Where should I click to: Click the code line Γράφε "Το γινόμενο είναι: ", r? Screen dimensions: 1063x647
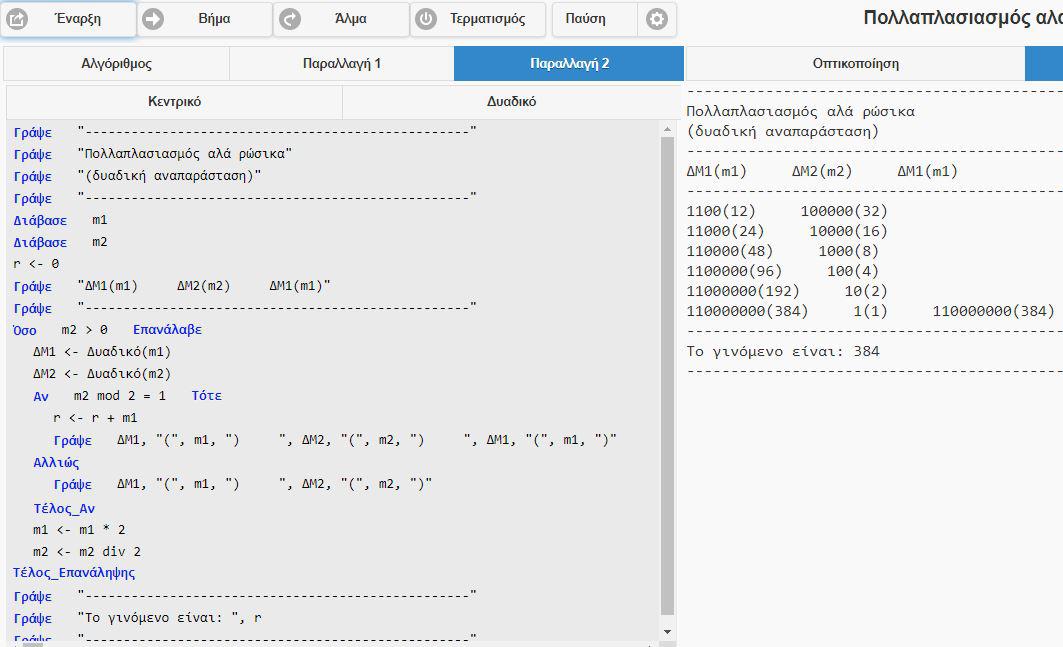(138, 618)
